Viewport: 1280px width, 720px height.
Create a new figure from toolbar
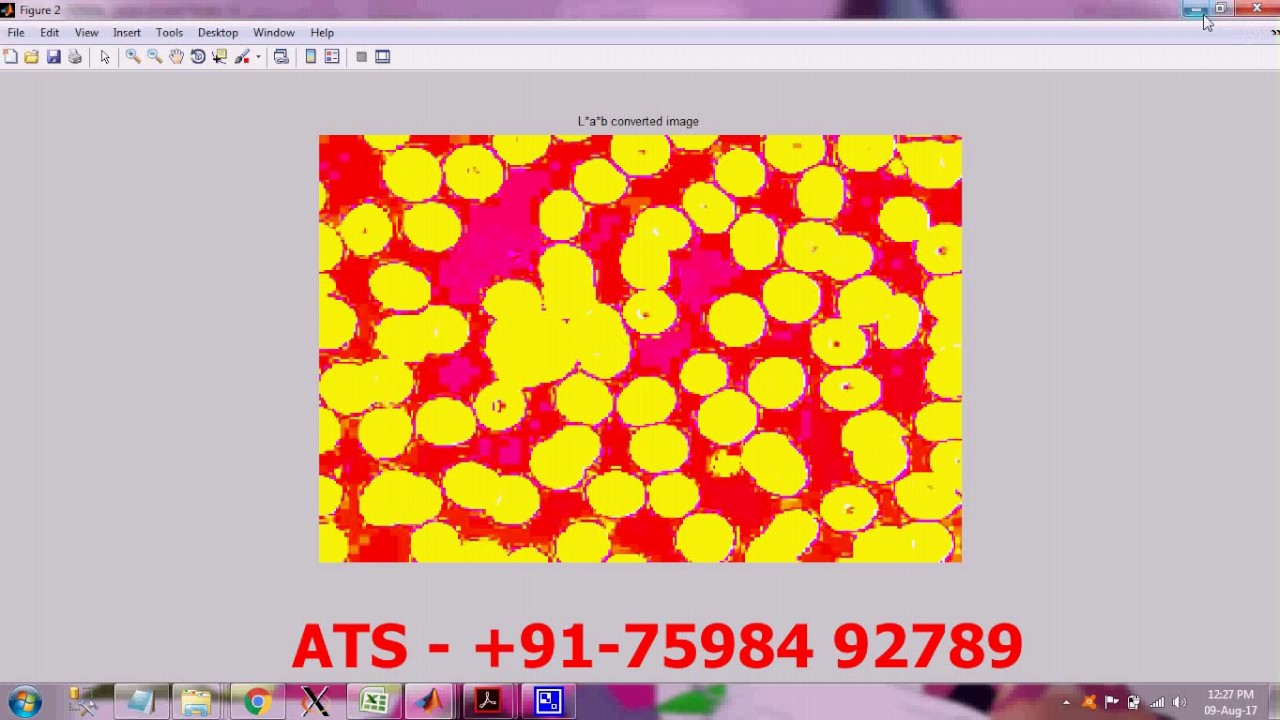[10, 57]
